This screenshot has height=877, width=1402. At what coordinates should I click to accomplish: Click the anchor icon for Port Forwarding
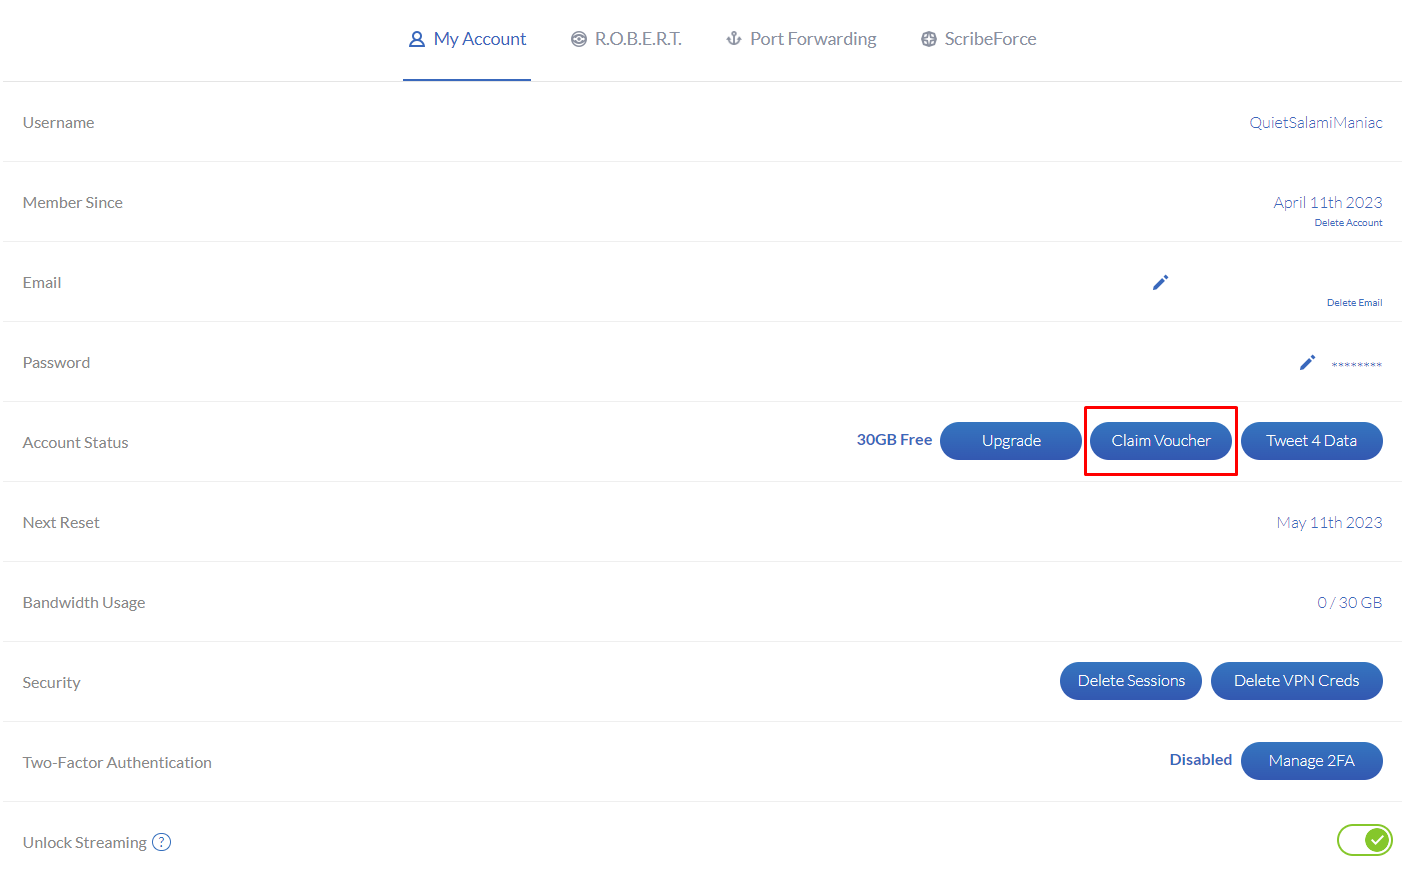[x=734, y=39]
